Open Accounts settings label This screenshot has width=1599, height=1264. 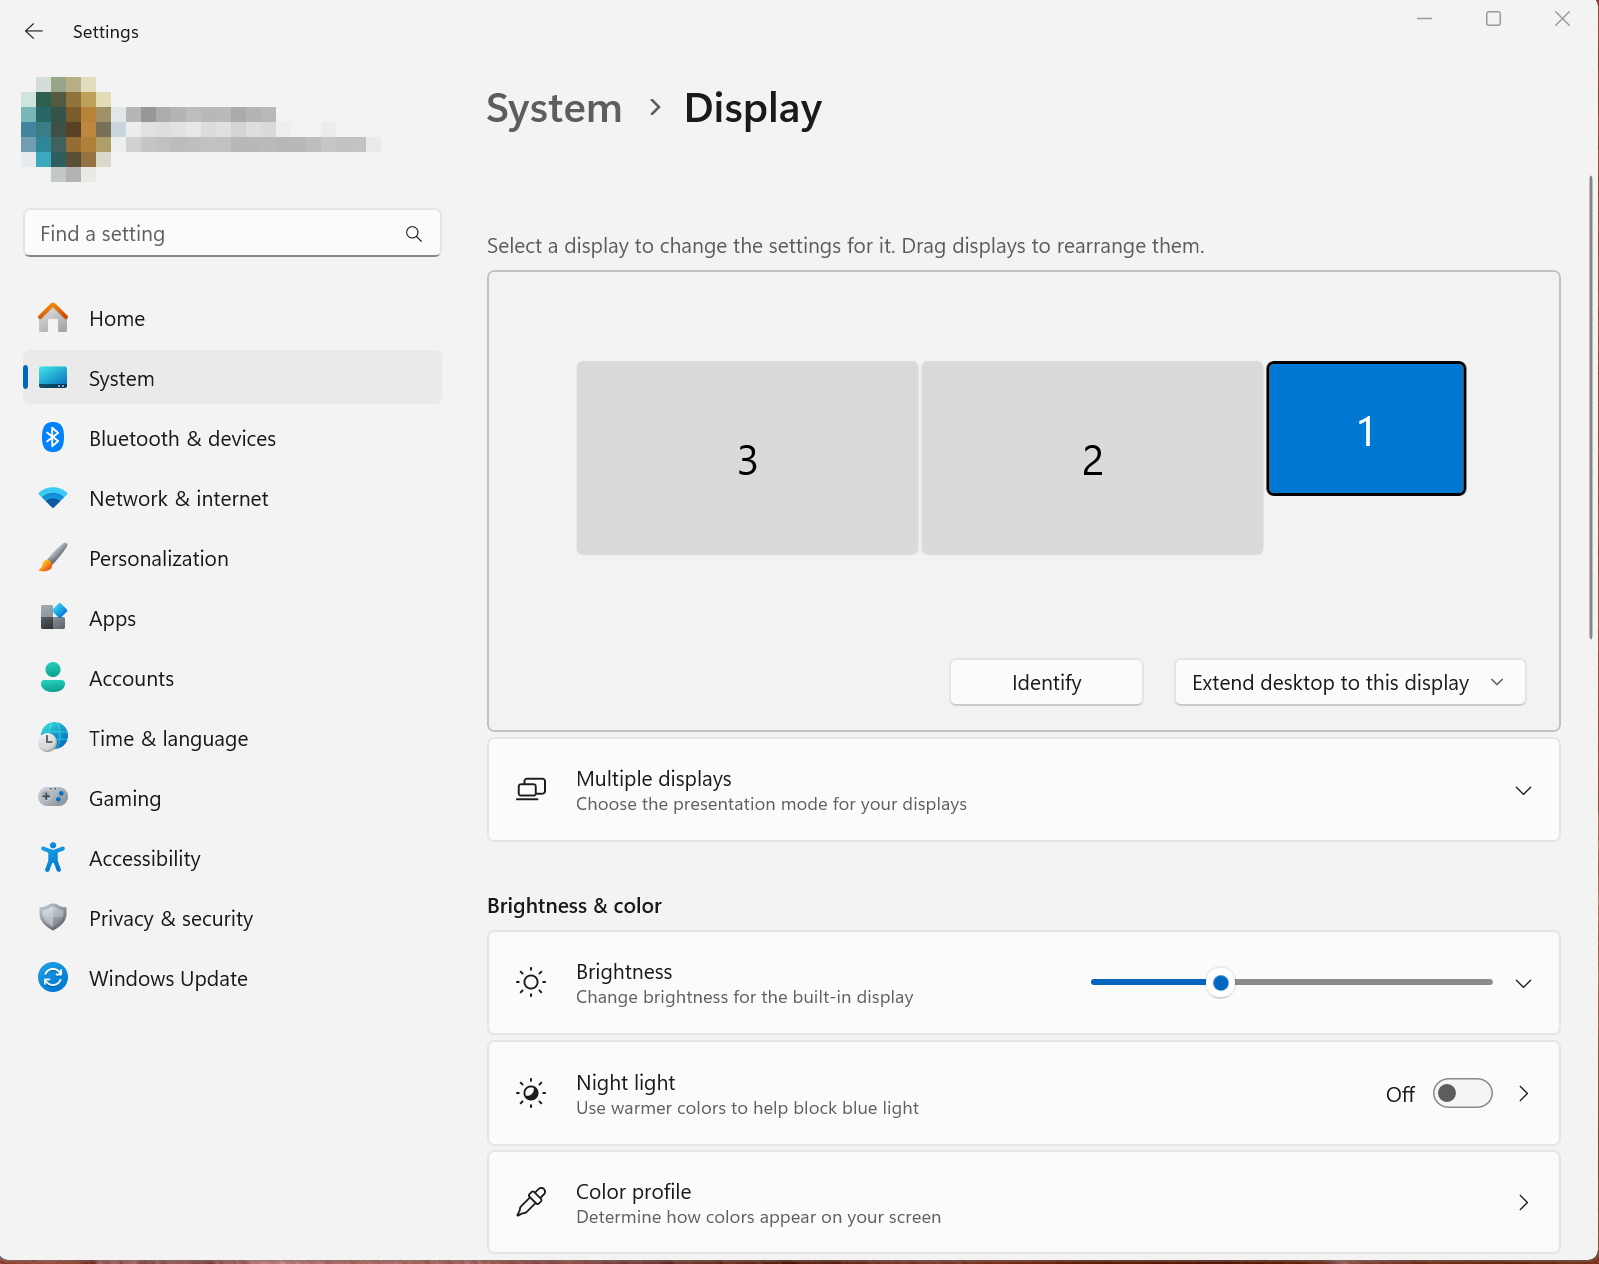[131, 678]
